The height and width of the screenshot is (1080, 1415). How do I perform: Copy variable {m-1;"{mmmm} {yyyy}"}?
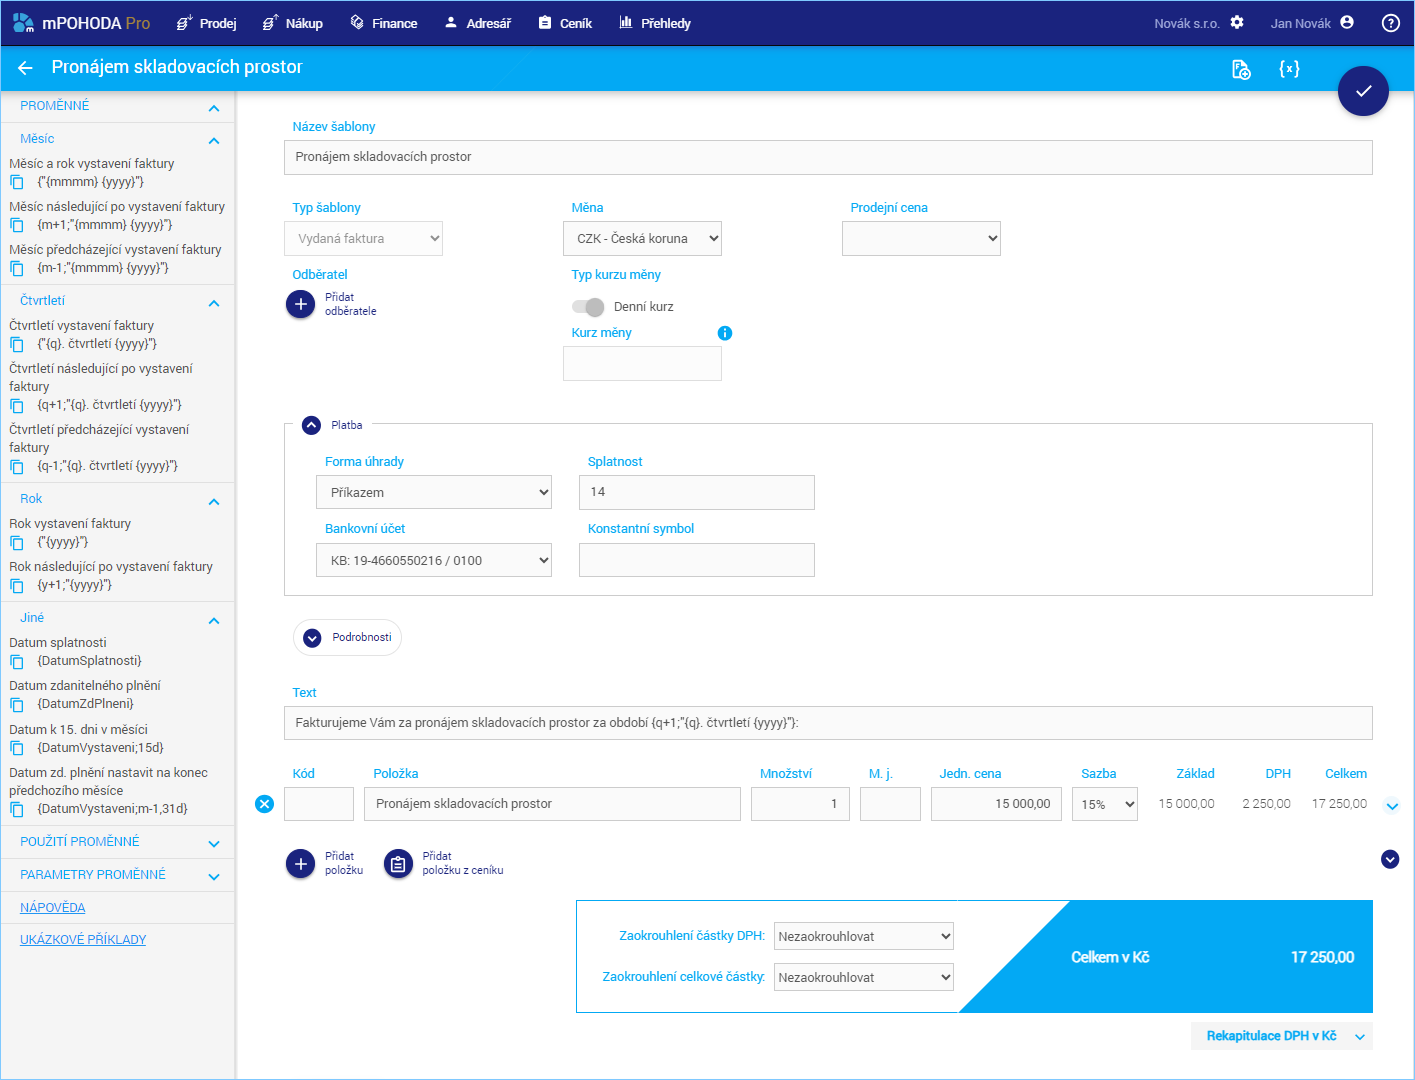coord(17,268)
